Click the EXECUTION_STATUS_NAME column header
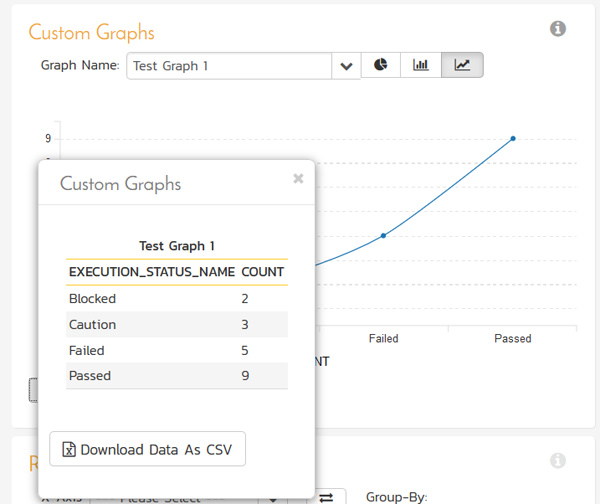 tap(151, 272)
